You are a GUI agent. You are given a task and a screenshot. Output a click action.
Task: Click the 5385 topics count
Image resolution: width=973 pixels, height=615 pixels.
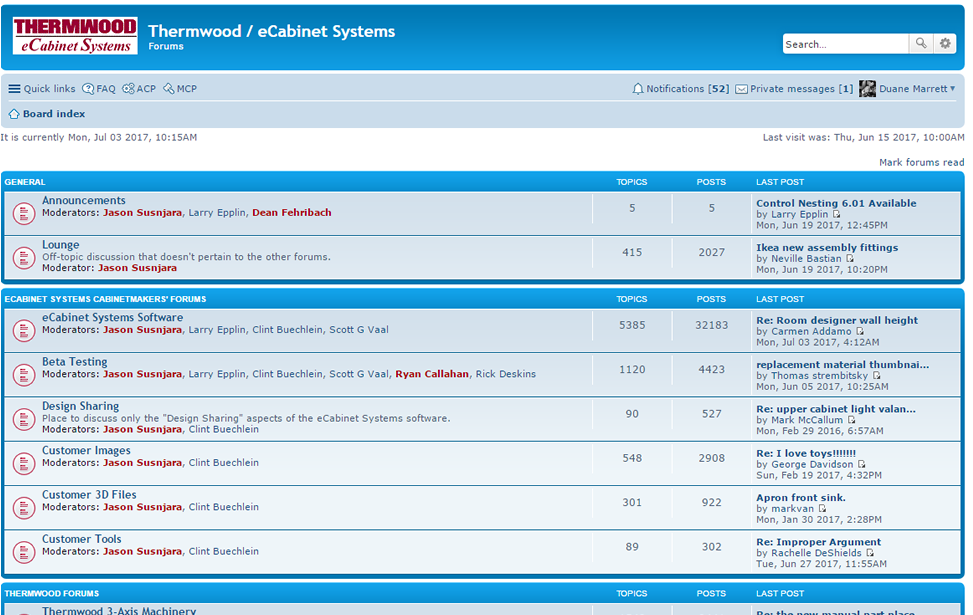point(632,325)
